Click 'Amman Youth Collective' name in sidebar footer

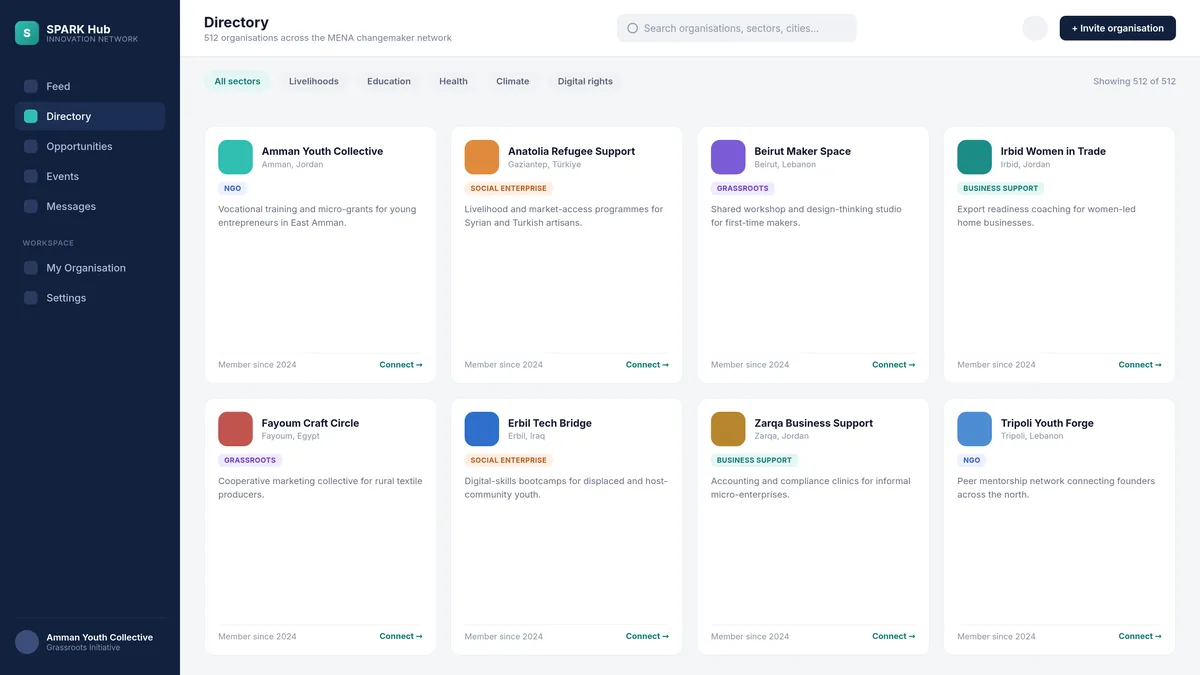tap(100, 637)
